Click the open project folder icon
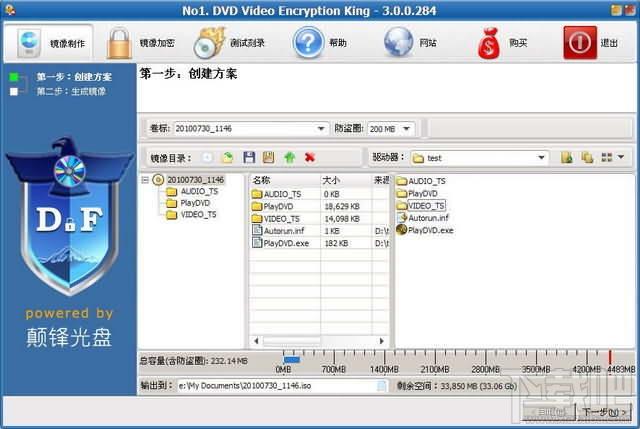Image resolution: width=640 pixels, height=429 pixels. pos(227,158)
